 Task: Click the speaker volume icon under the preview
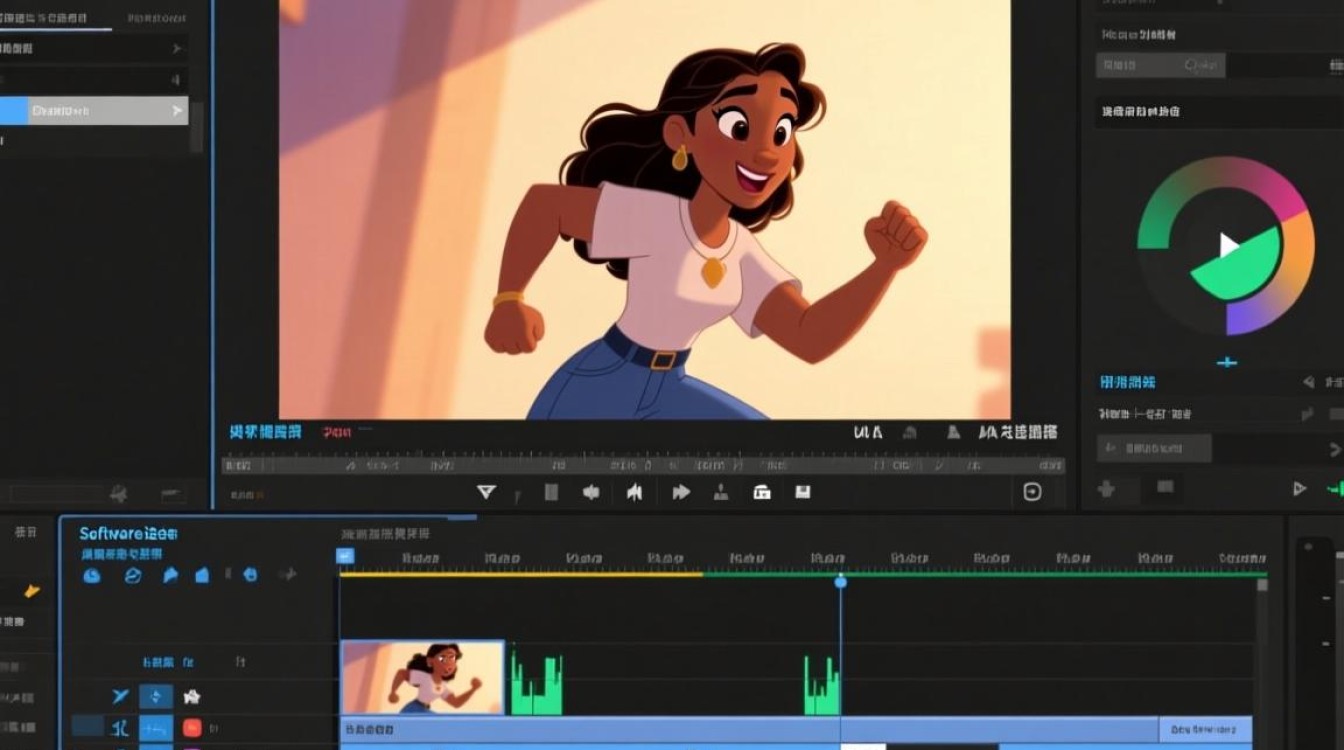[x=591, y=492]
